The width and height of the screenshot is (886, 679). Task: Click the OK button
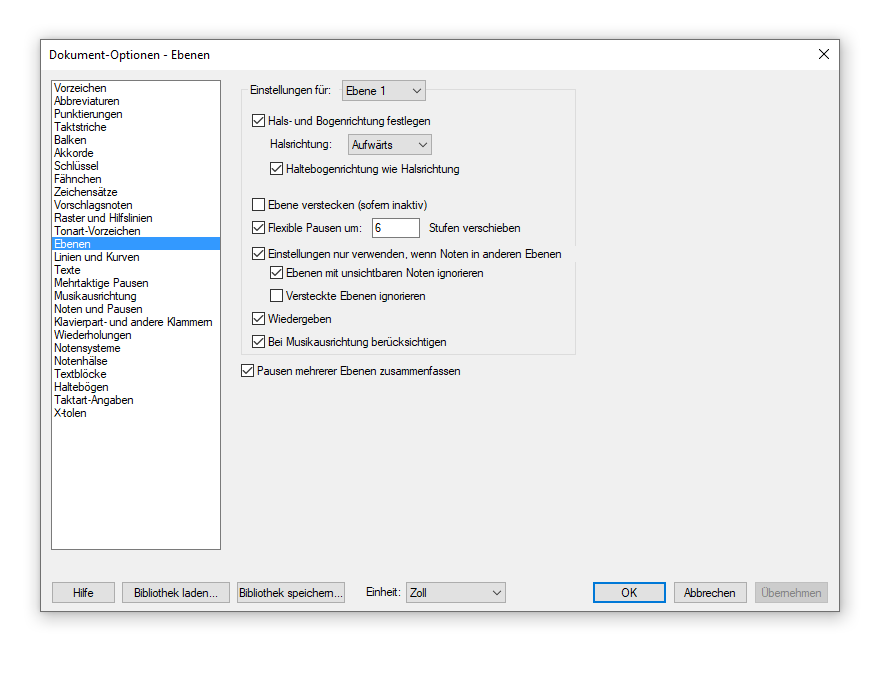pos(629,593)
